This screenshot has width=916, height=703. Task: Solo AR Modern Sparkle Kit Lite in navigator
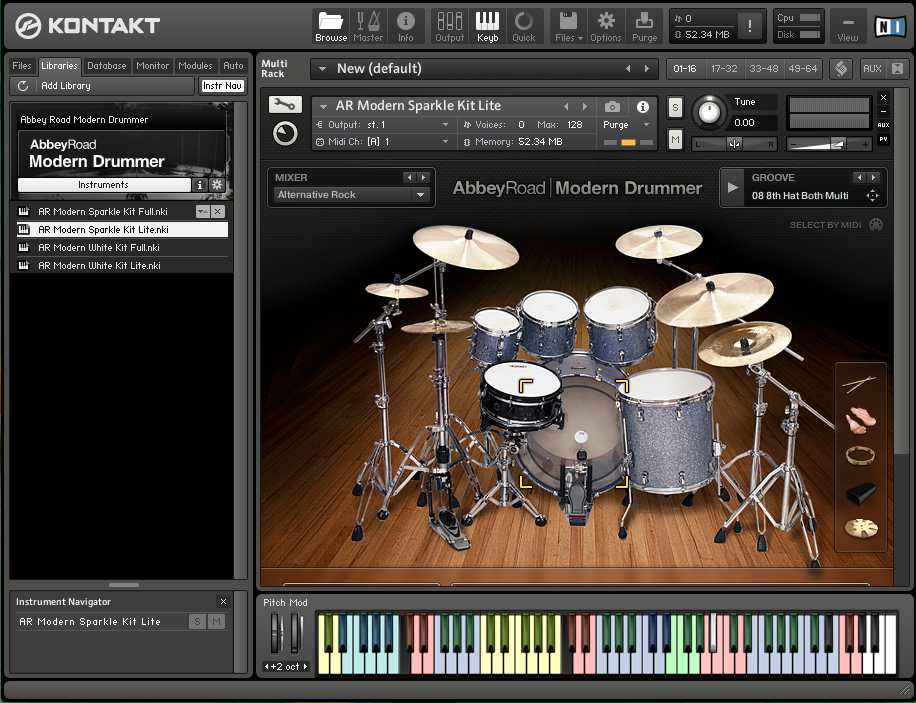click(197, 621)
